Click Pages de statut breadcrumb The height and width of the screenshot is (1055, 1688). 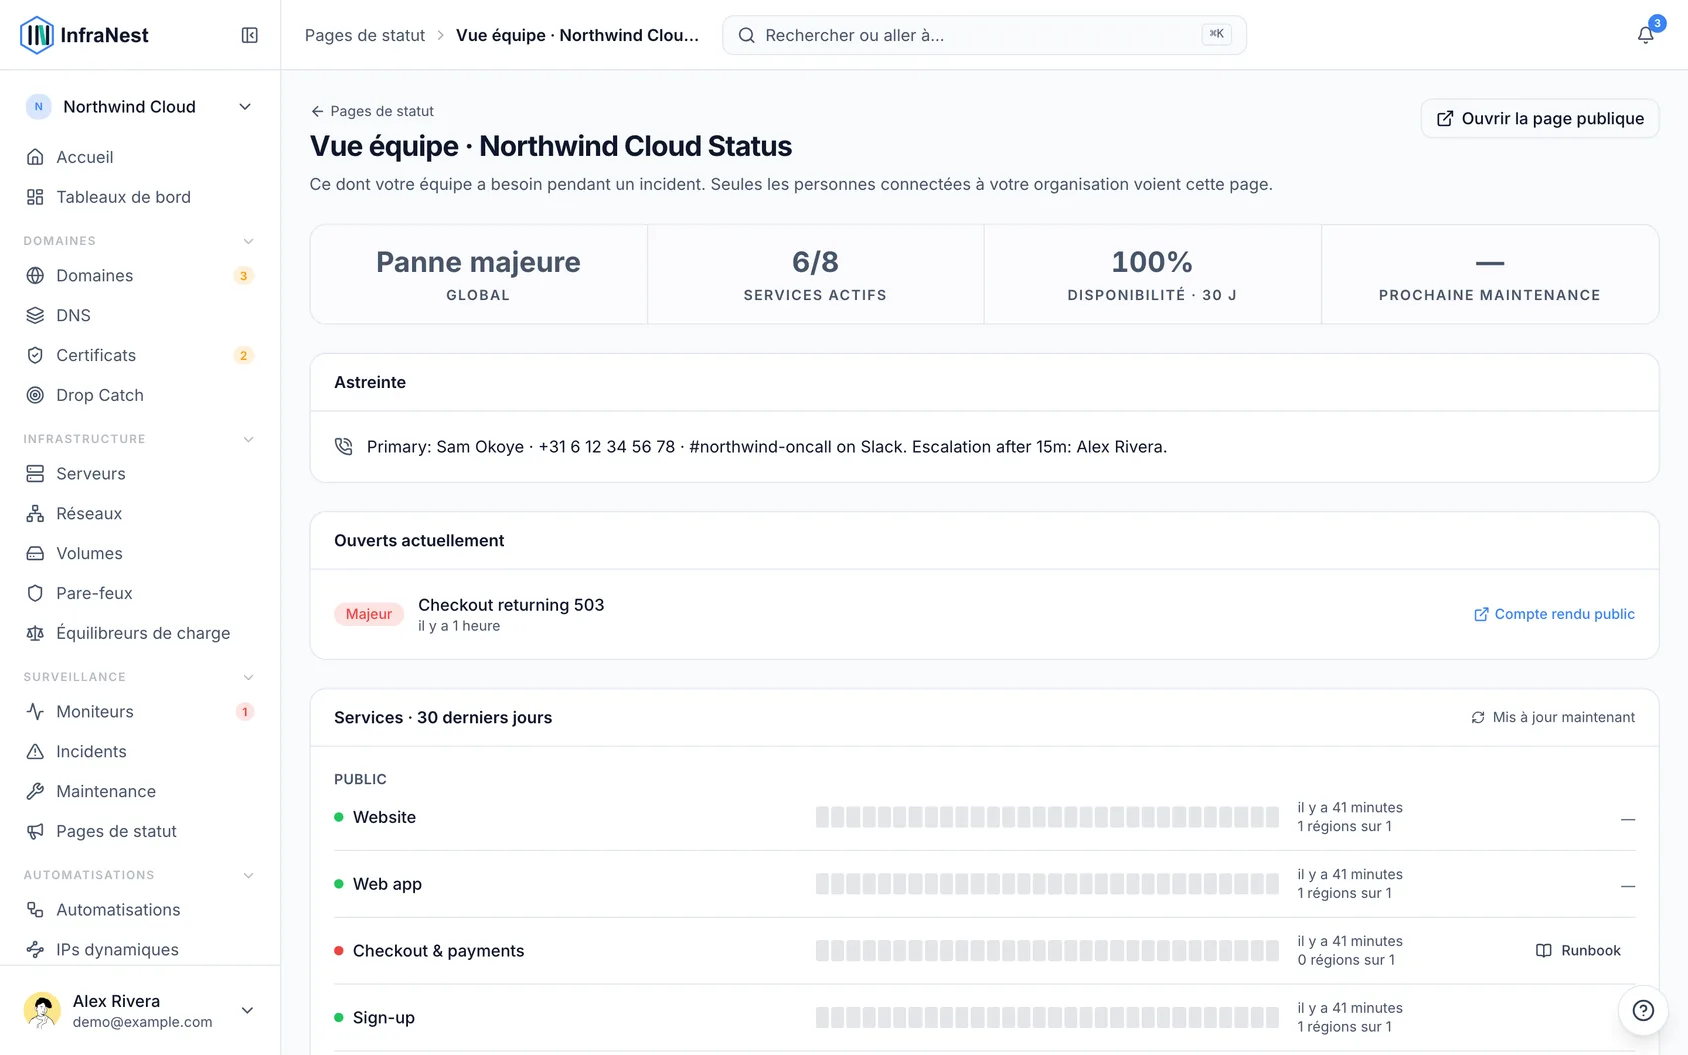coord(365,35)
